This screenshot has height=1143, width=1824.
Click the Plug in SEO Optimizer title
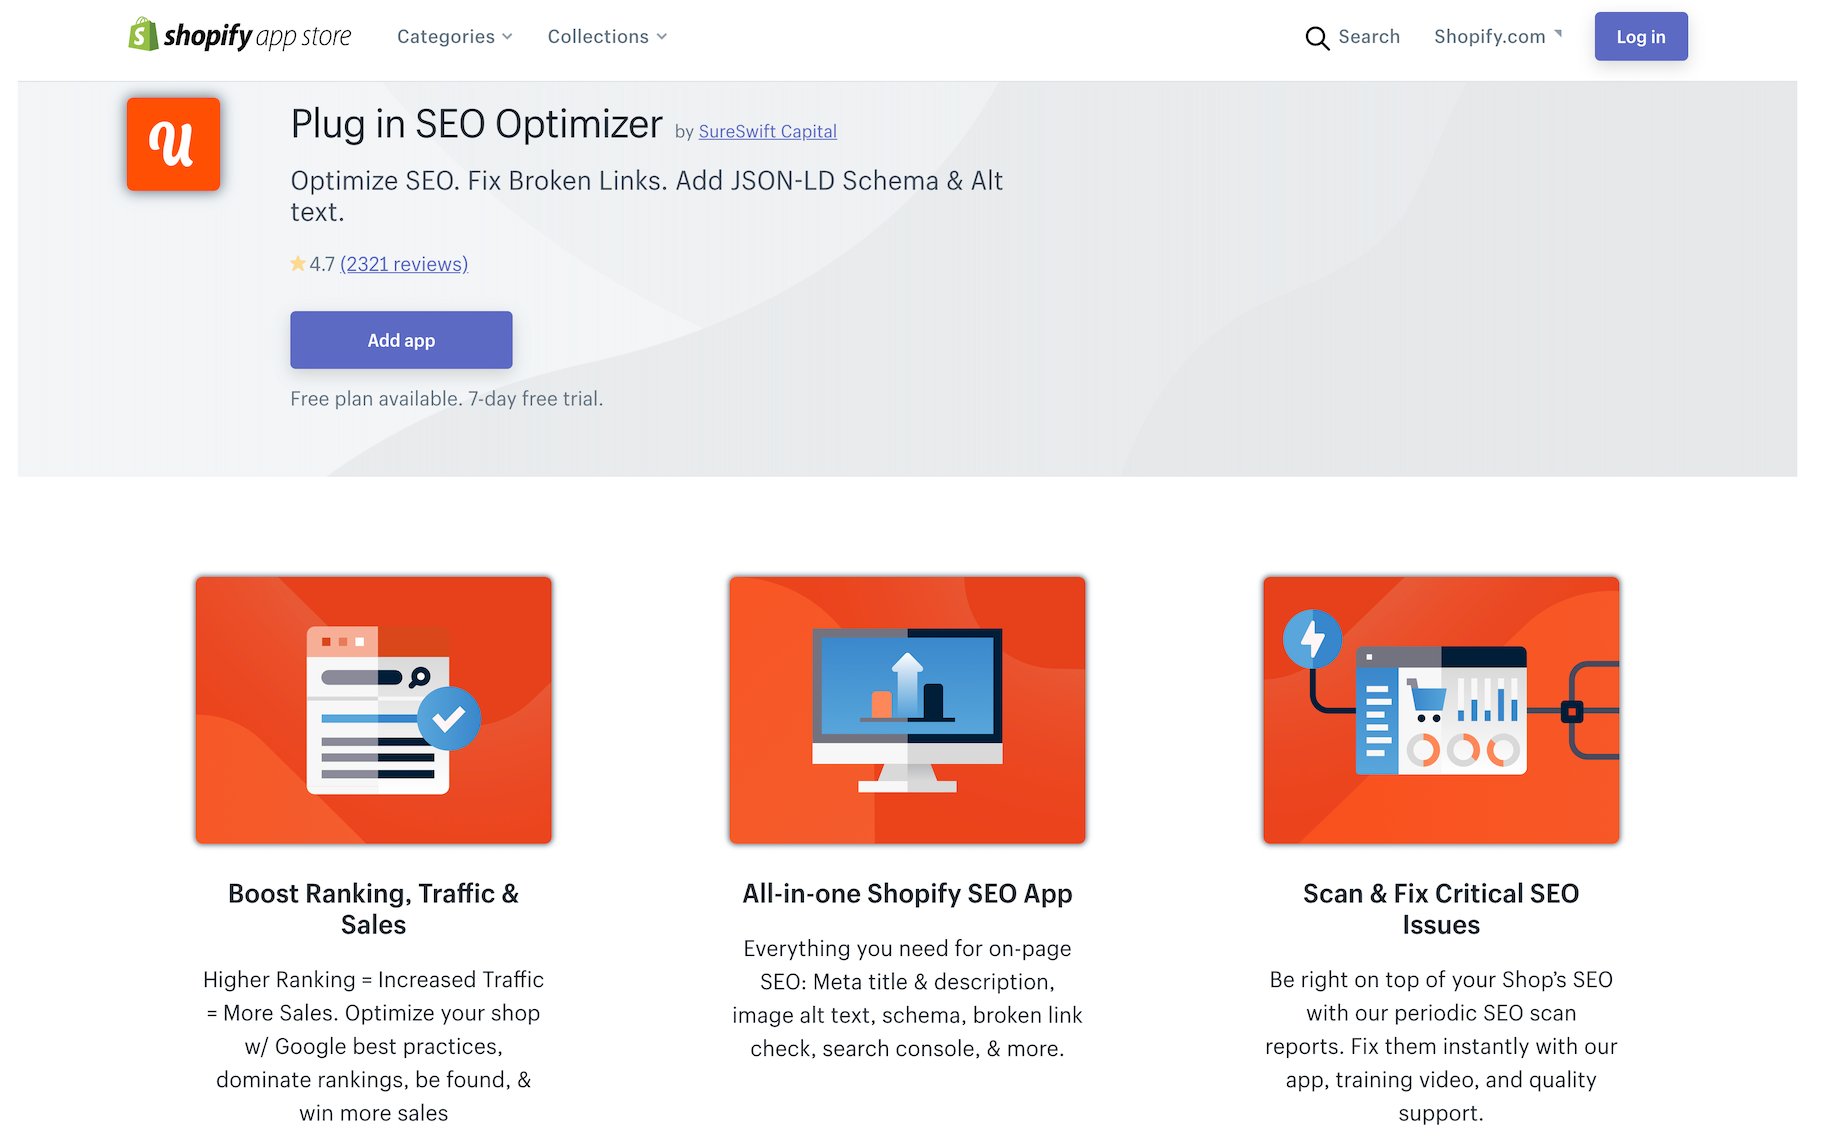pyautogui.click(x=476, y=125)
